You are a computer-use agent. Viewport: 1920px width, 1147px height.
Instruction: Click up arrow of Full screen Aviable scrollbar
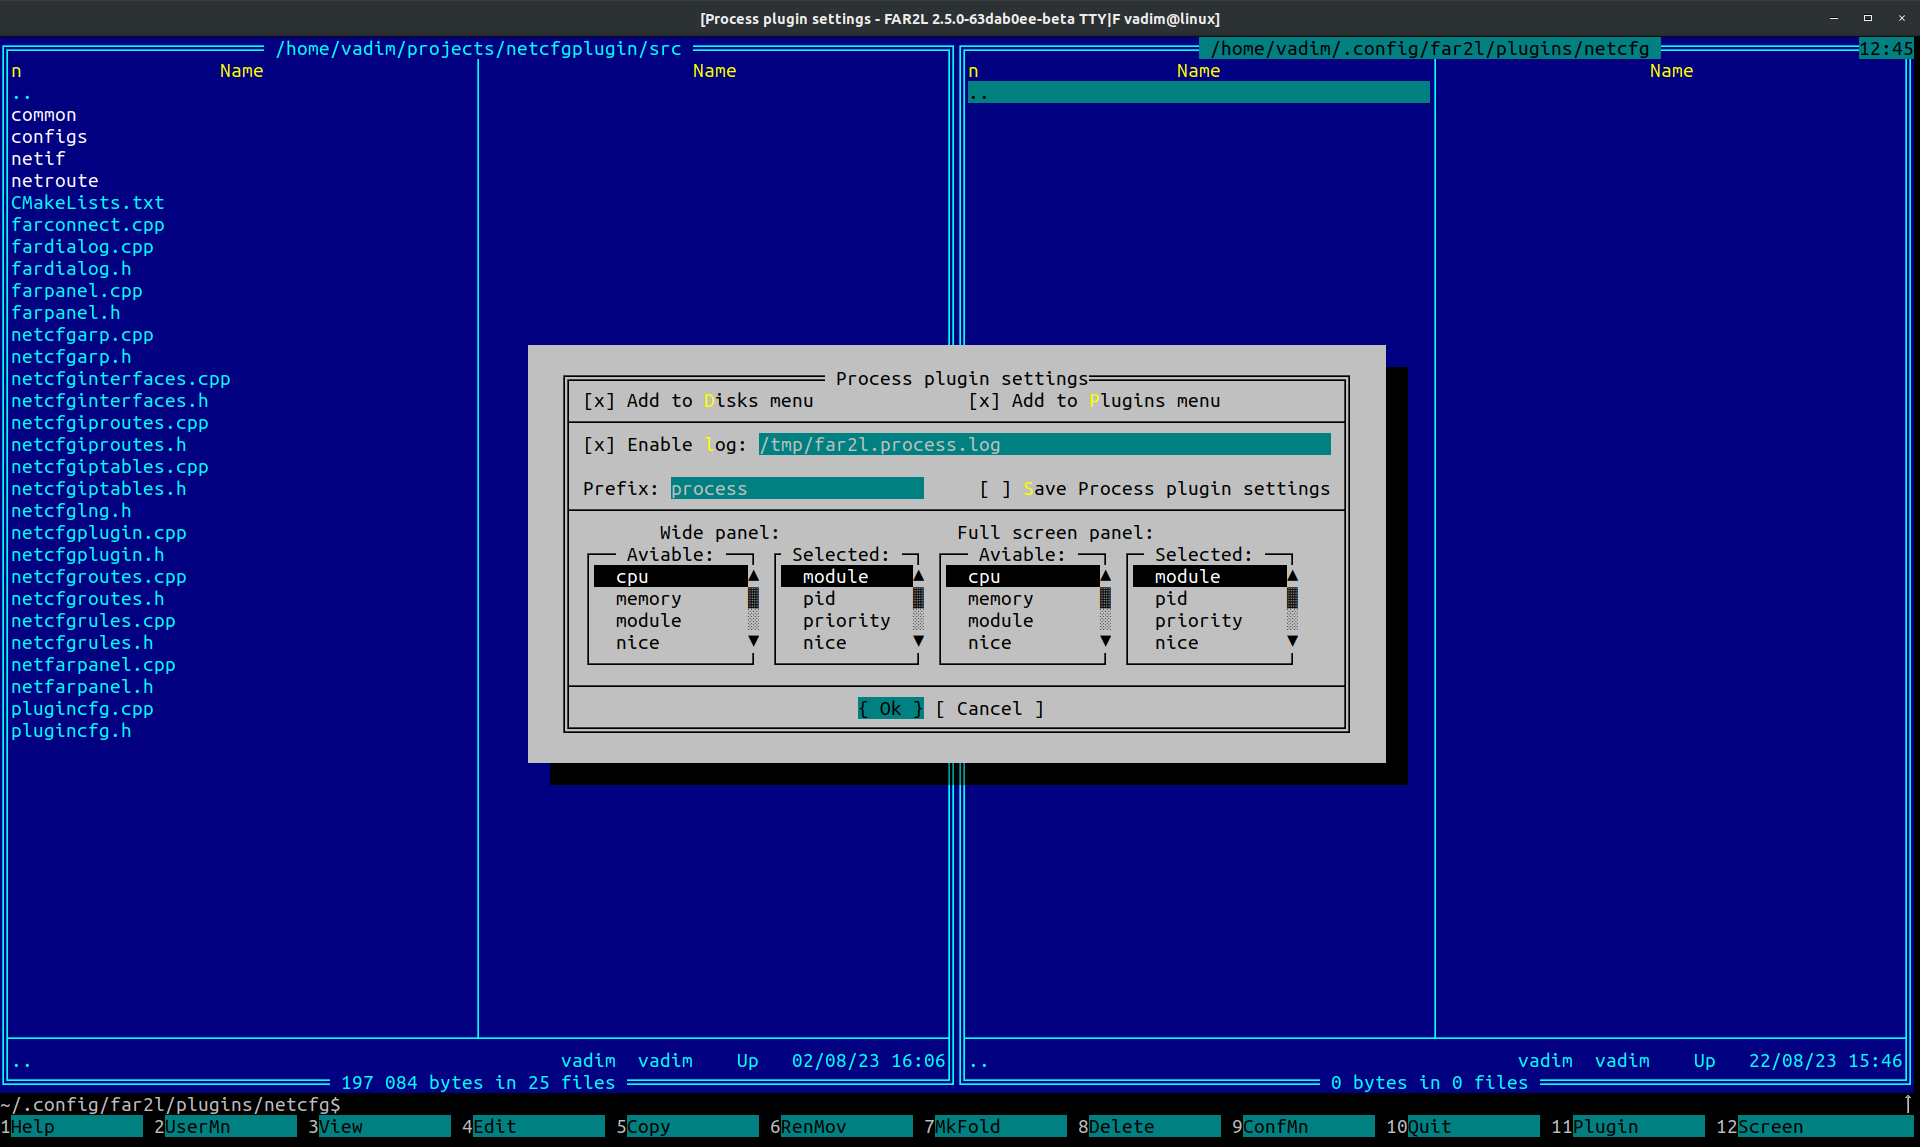tap(1105, 577)
